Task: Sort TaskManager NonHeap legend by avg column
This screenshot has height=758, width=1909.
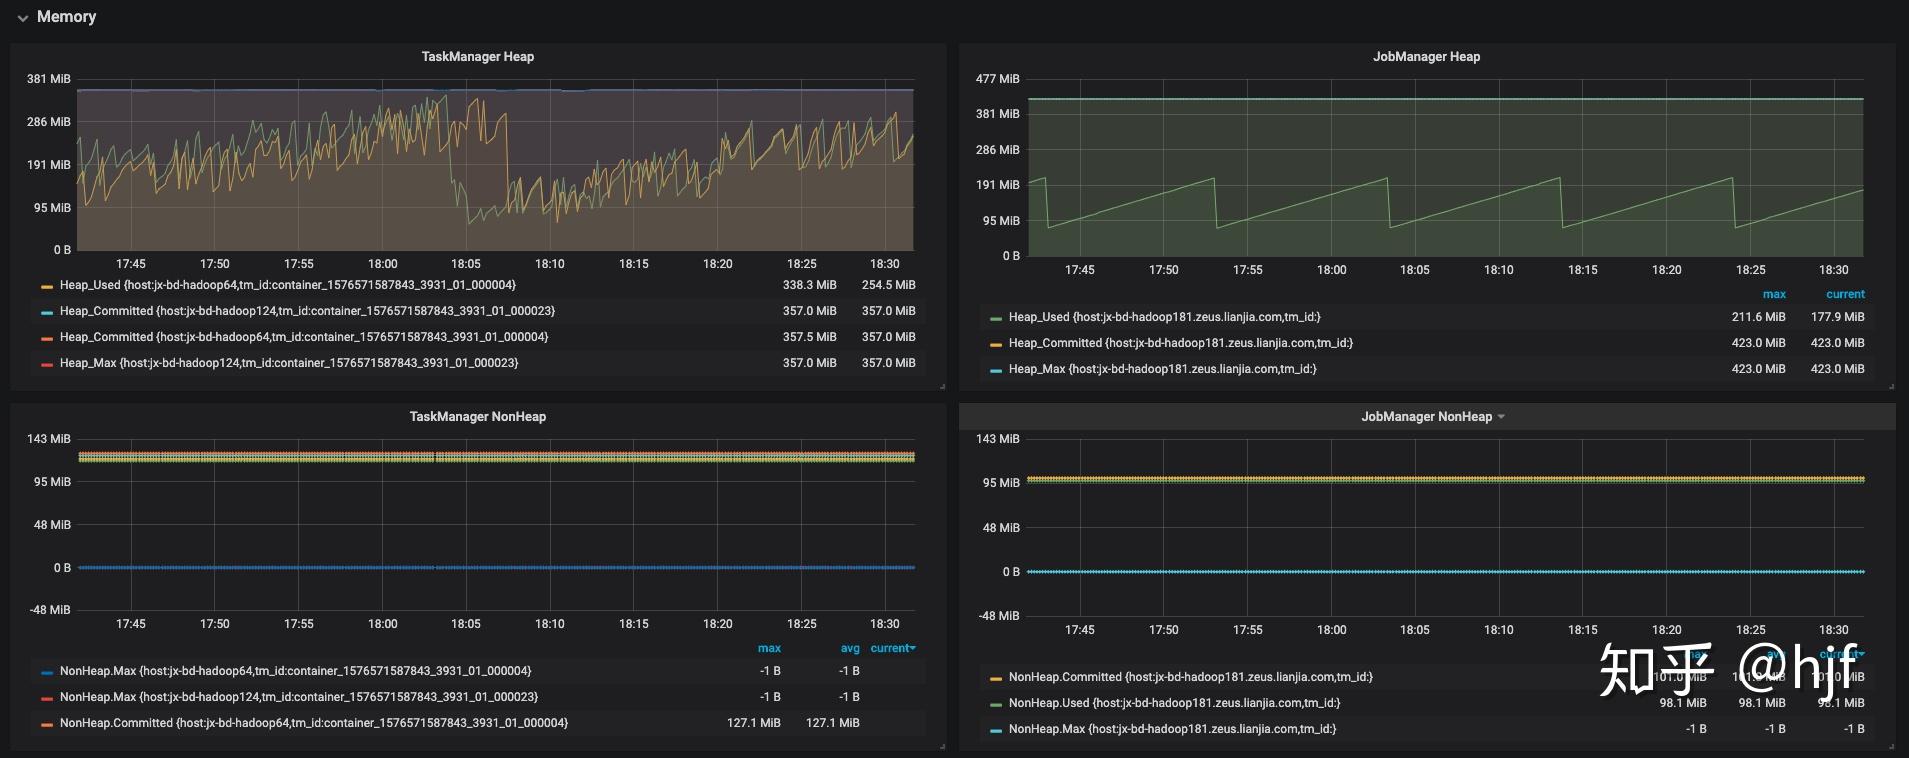Action: pyautogui.click(x=849, y=648)
